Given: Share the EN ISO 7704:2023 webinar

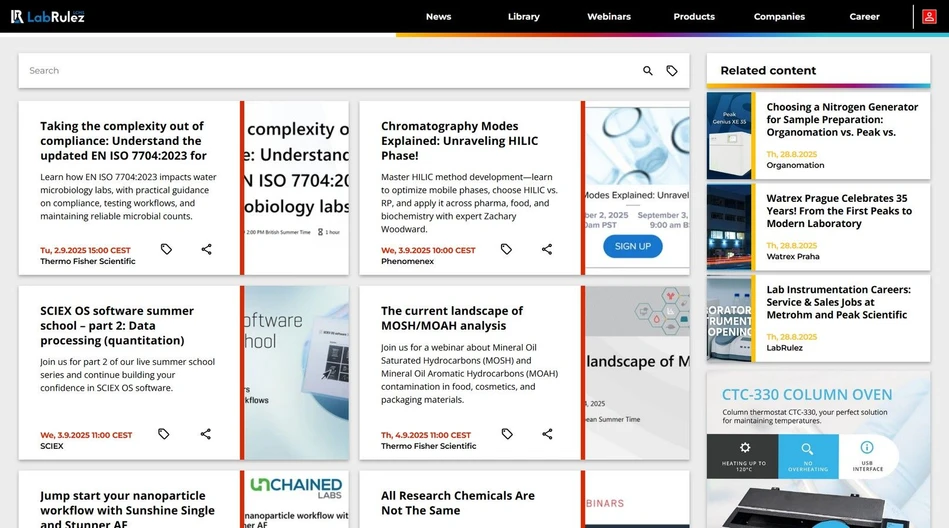Looking at the screenshot, I should pos(206,249).
